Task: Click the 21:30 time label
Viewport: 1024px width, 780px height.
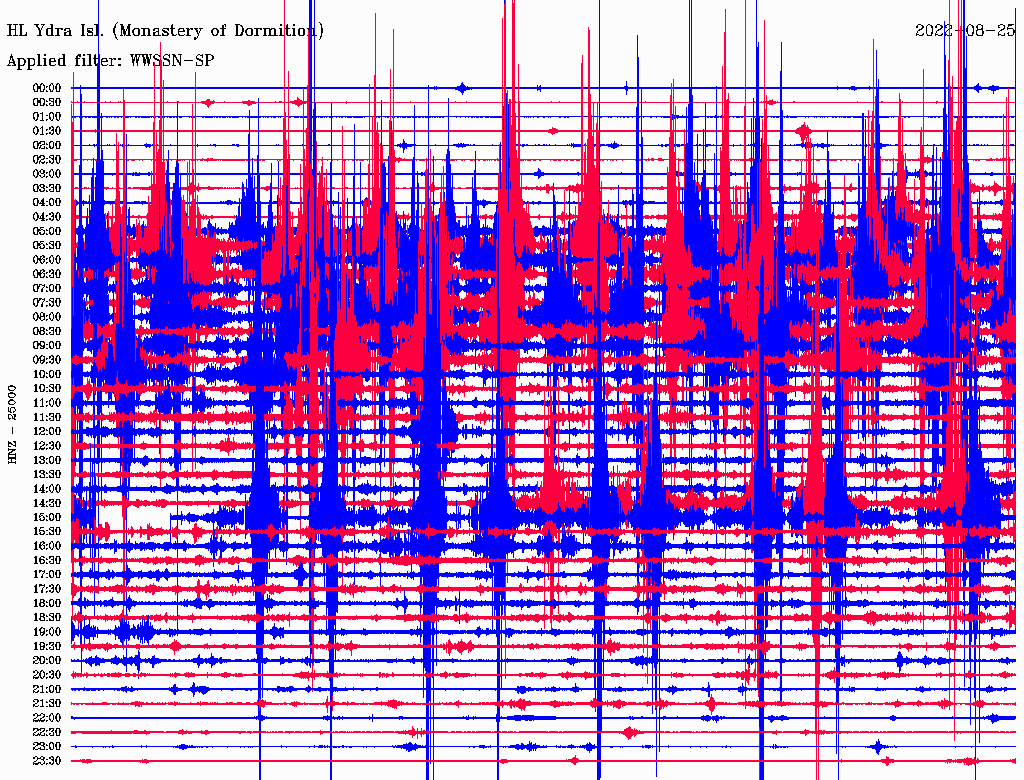Action: click(47, 704)
